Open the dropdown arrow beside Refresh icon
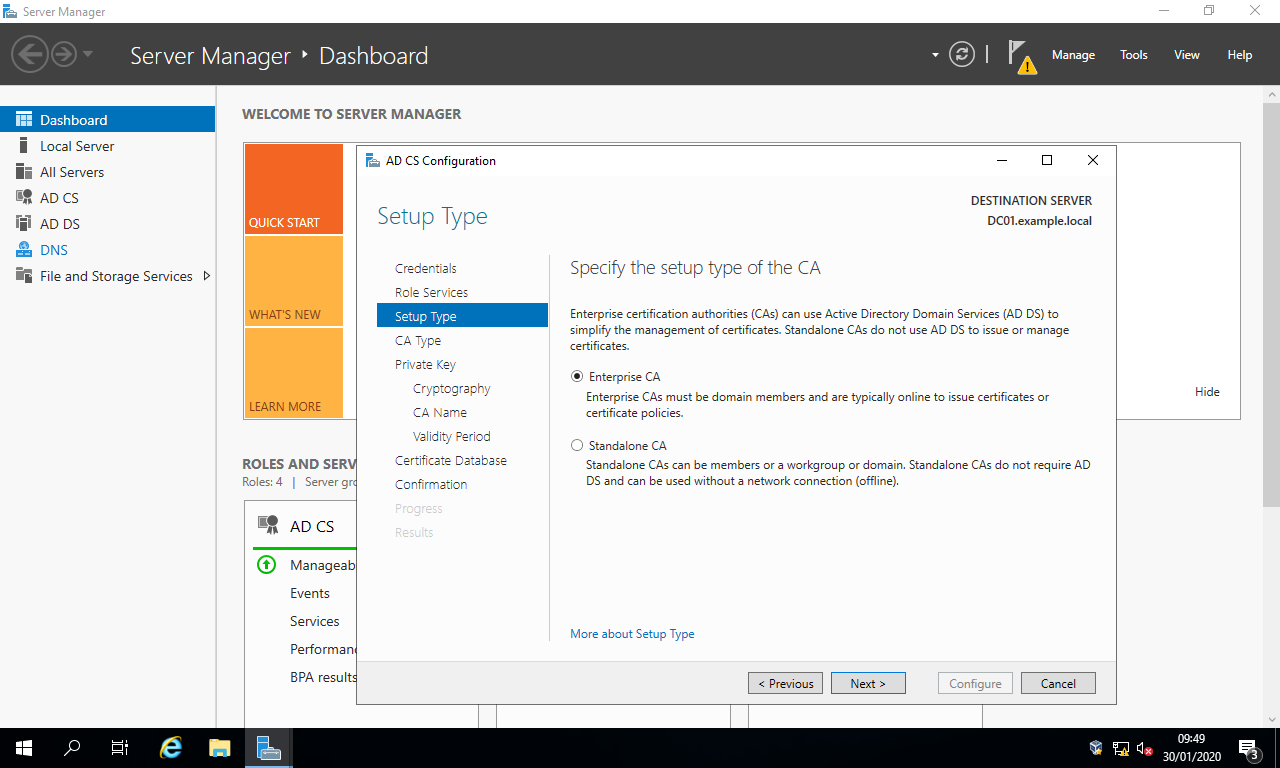 click(935, 55)
